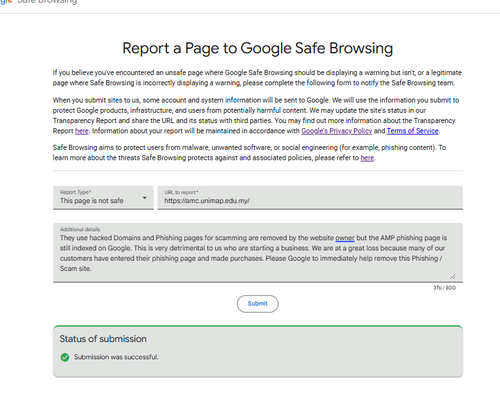The height and width of the screenshot is (410, 500).
Task: Grab the text area resize handle
Action: click(452, 276)
